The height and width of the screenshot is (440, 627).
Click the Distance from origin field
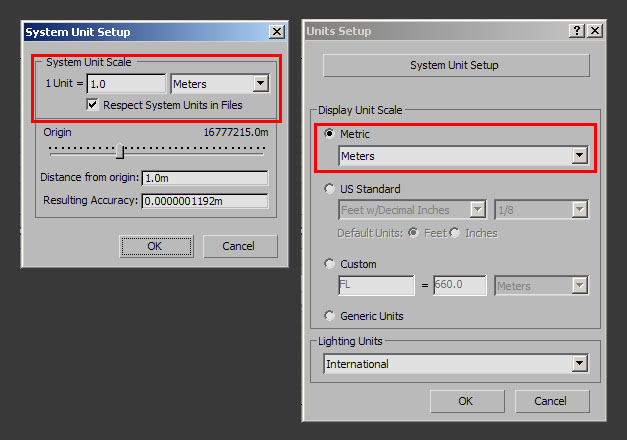click(205, 178)
